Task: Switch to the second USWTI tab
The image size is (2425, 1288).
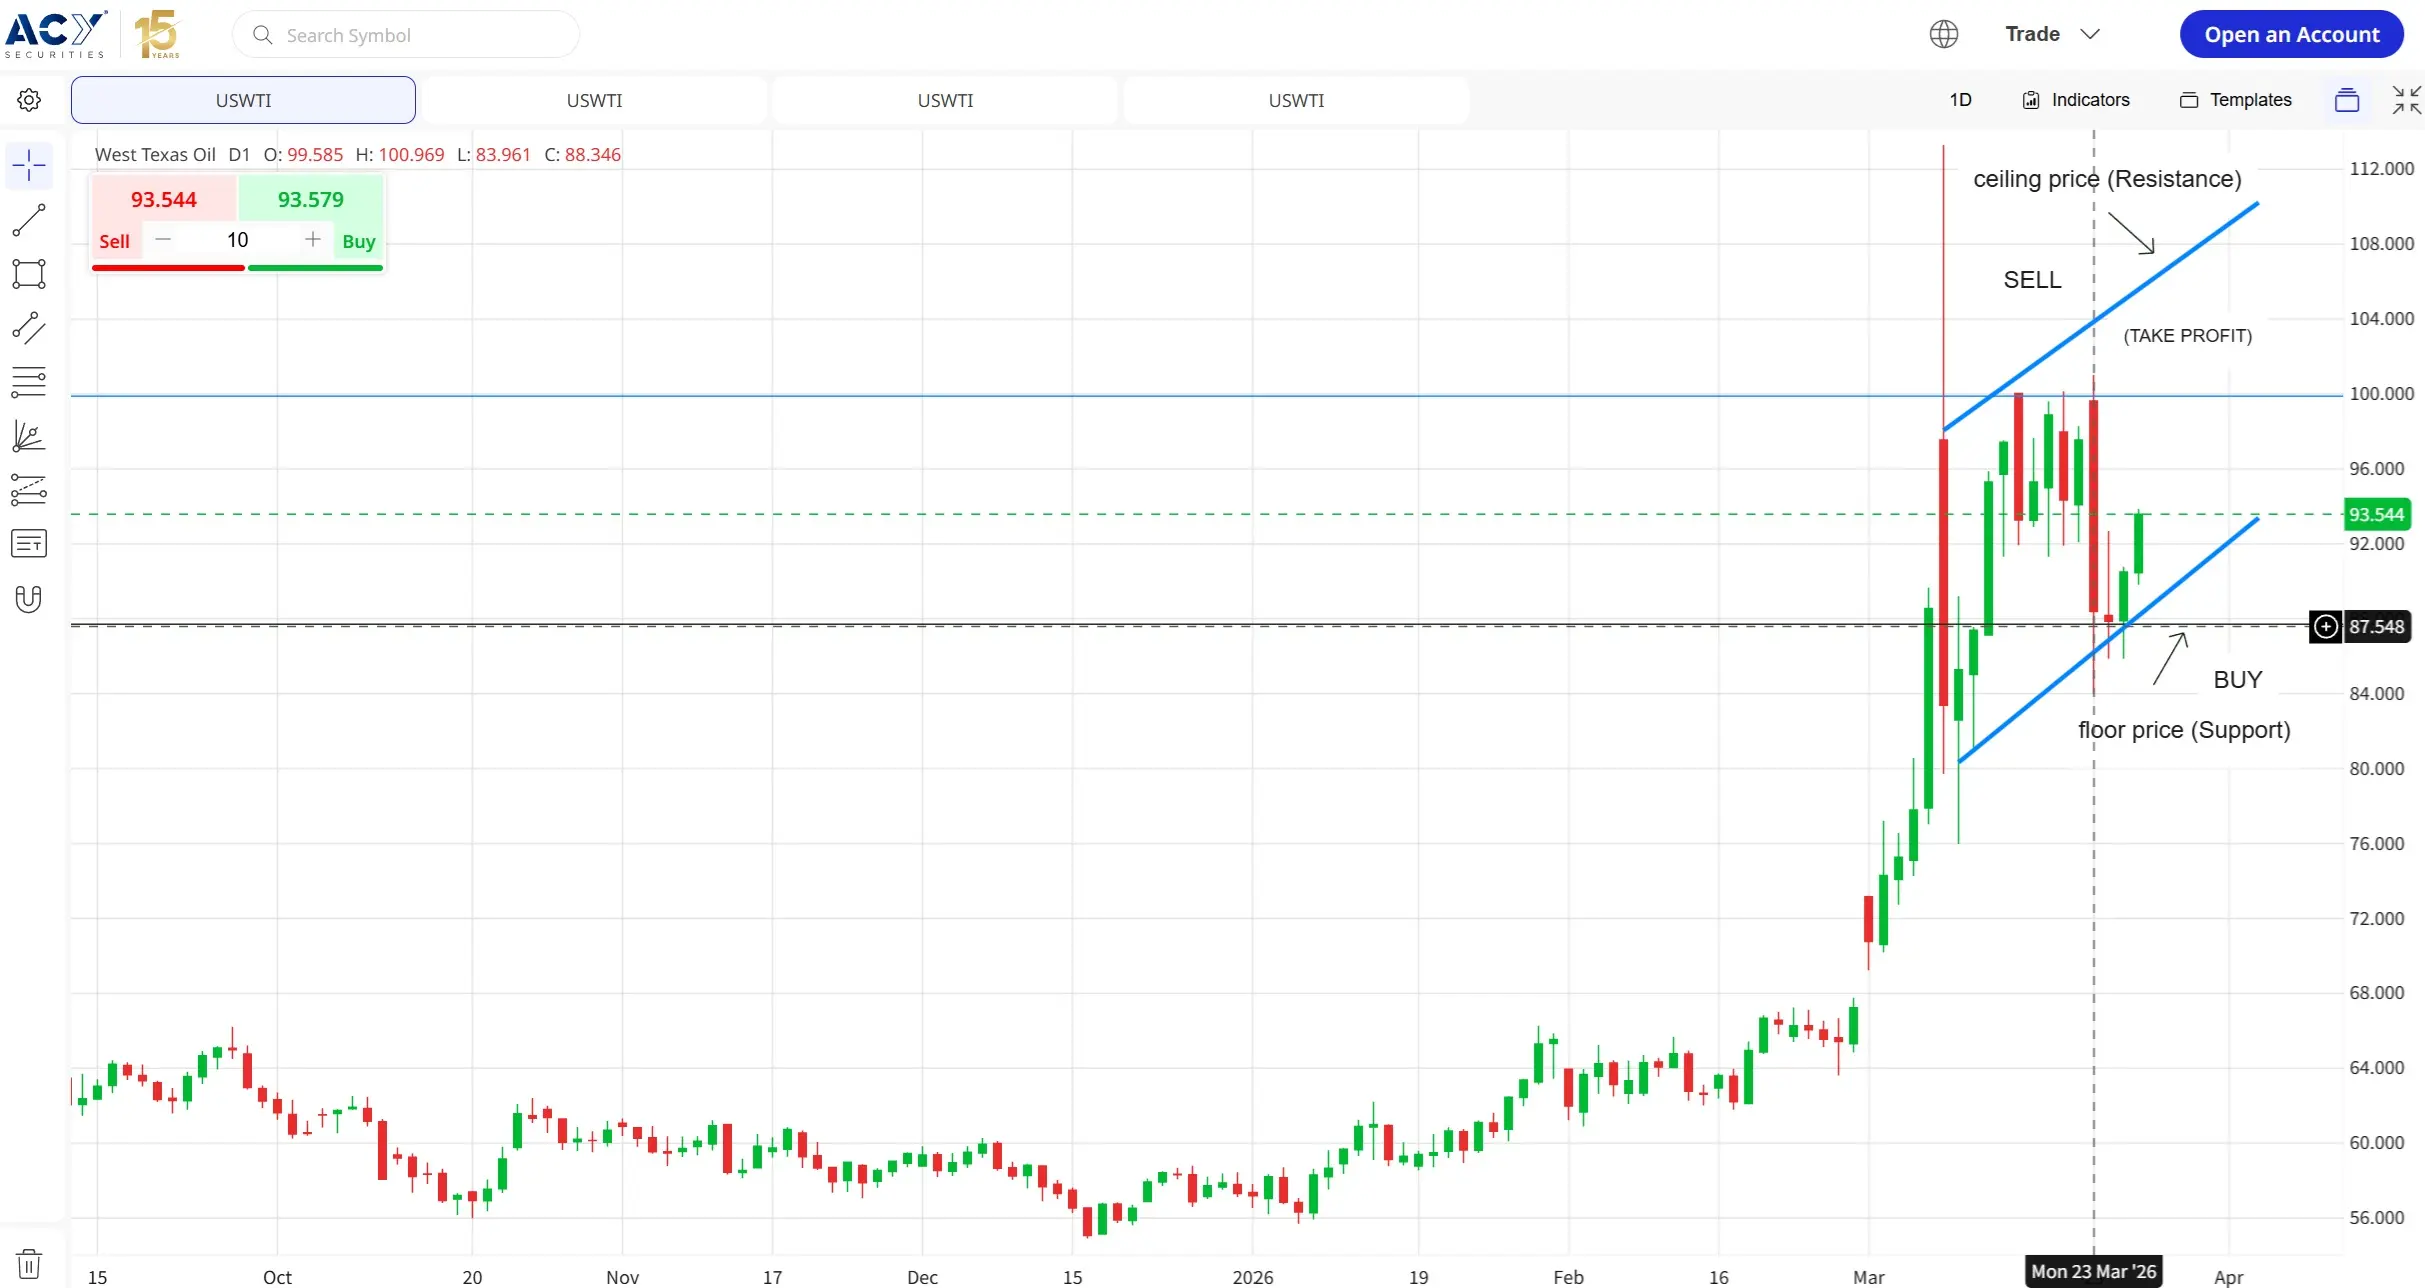Action: (x=594, y=100)
